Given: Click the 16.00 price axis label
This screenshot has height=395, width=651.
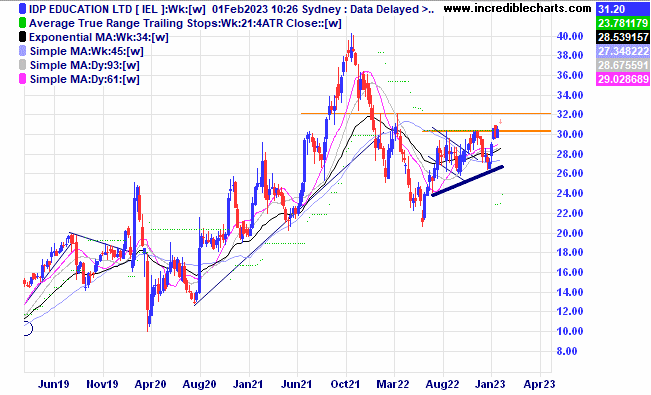Looking at the screenshot, I should pos(570,272).
